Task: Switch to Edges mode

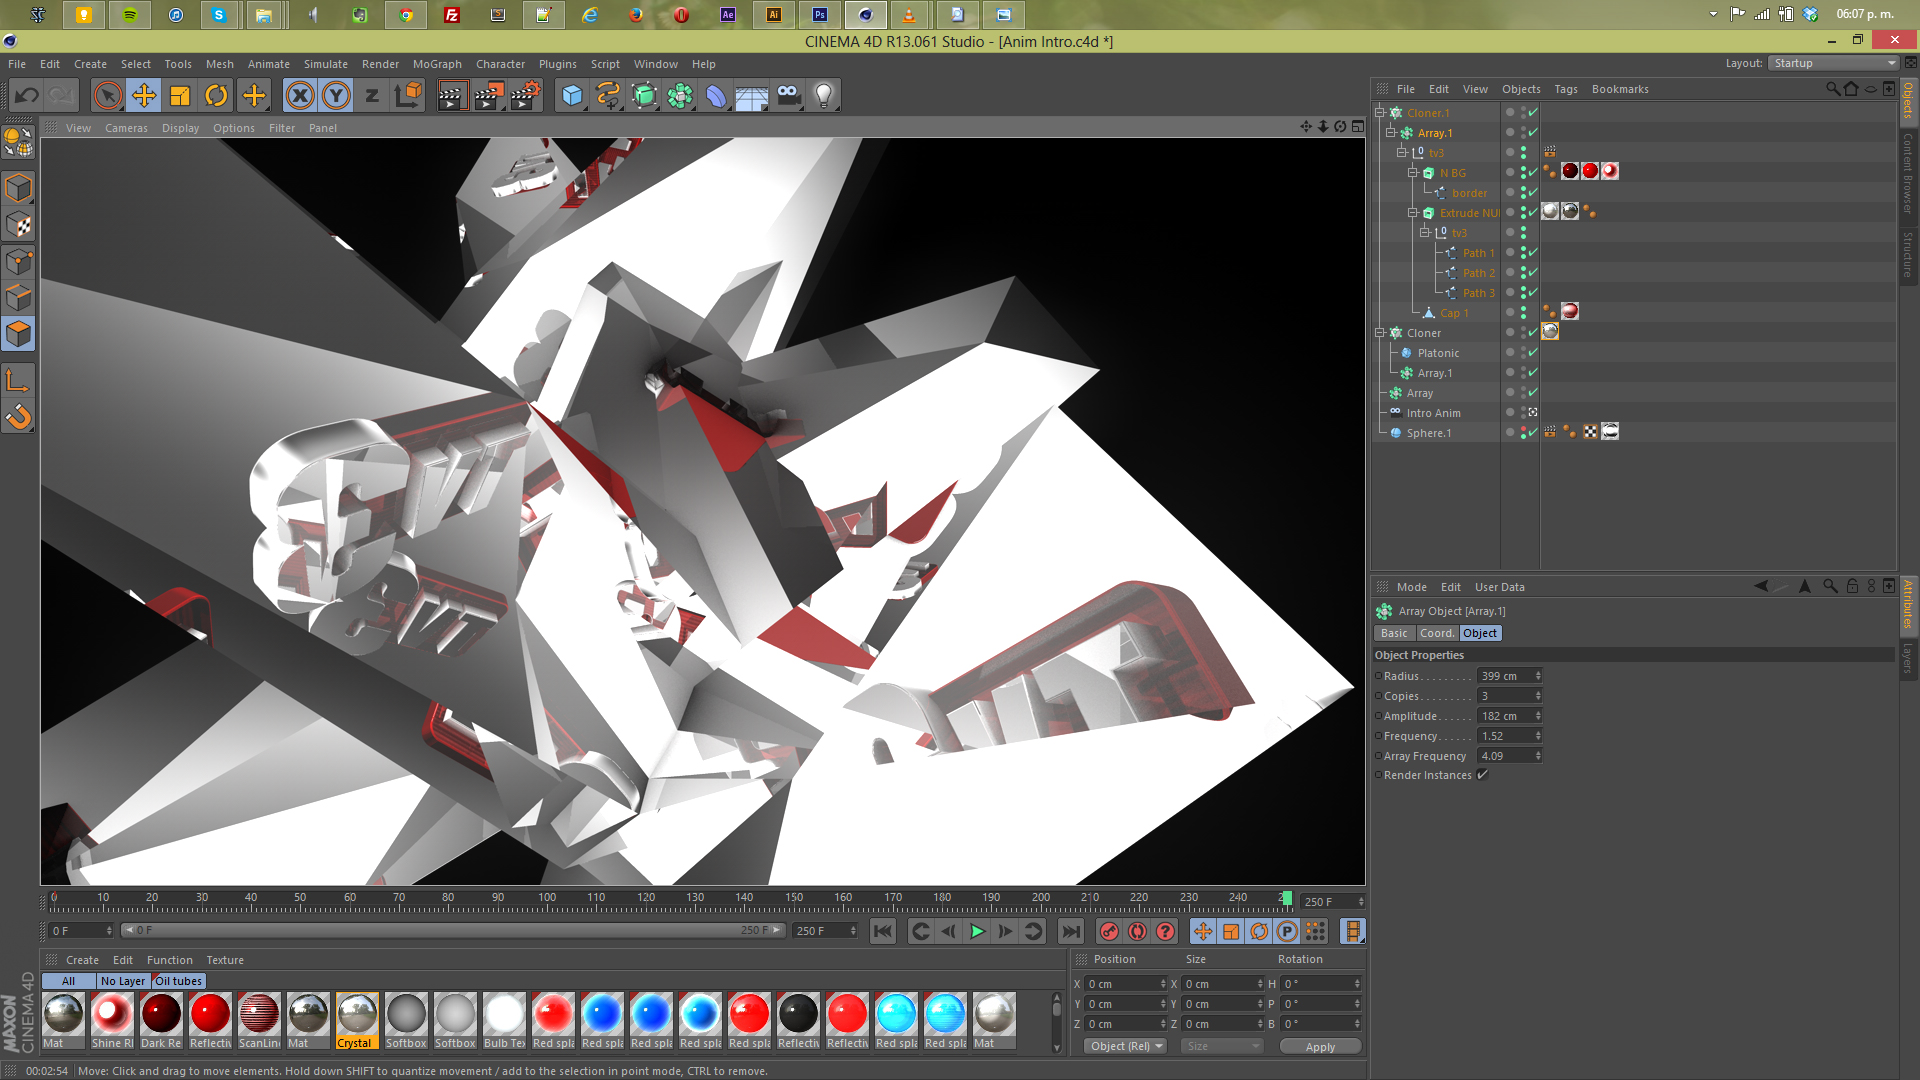Action: (19, 297)
